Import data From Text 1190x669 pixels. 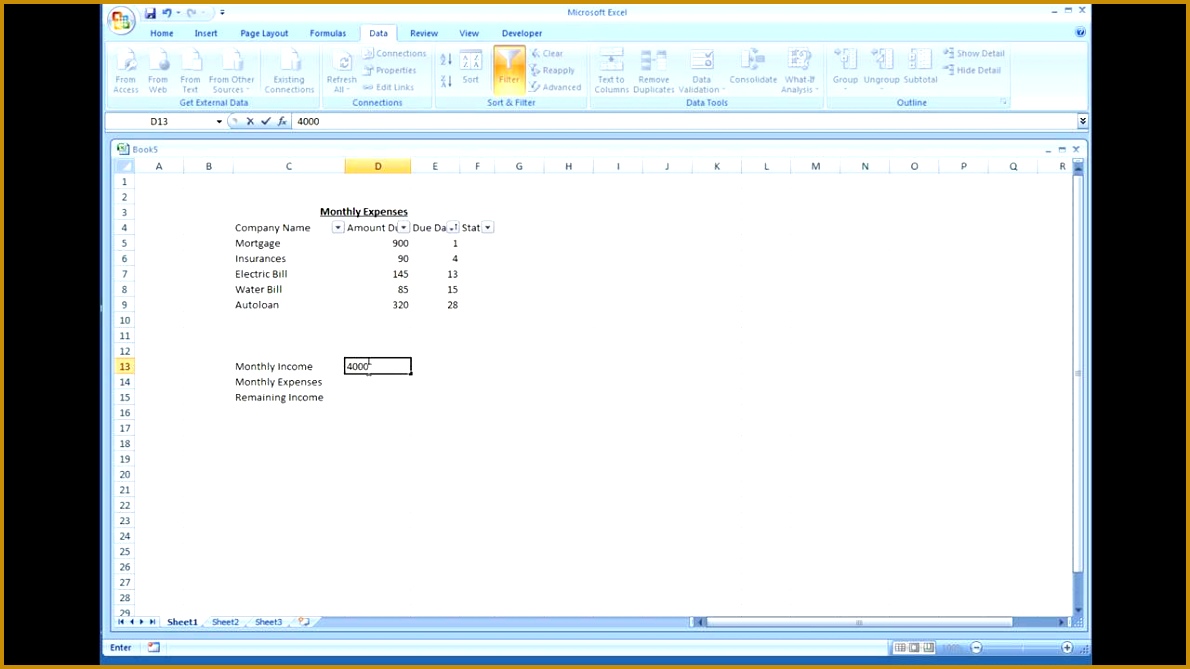tap(190, 71)
